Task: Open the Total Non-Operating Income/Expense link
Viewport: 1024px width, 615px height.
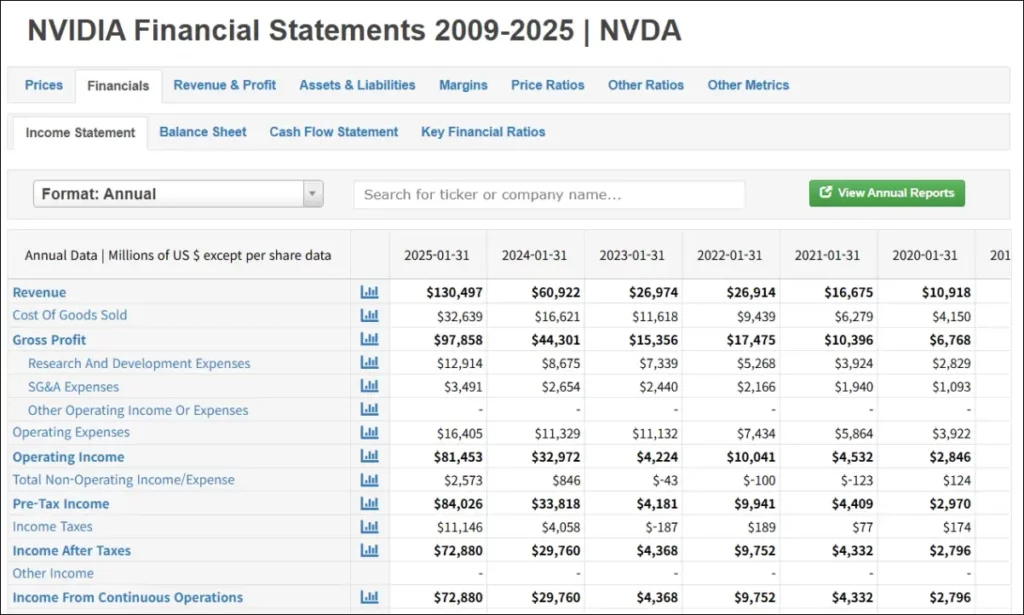Action: coord(123,480)
